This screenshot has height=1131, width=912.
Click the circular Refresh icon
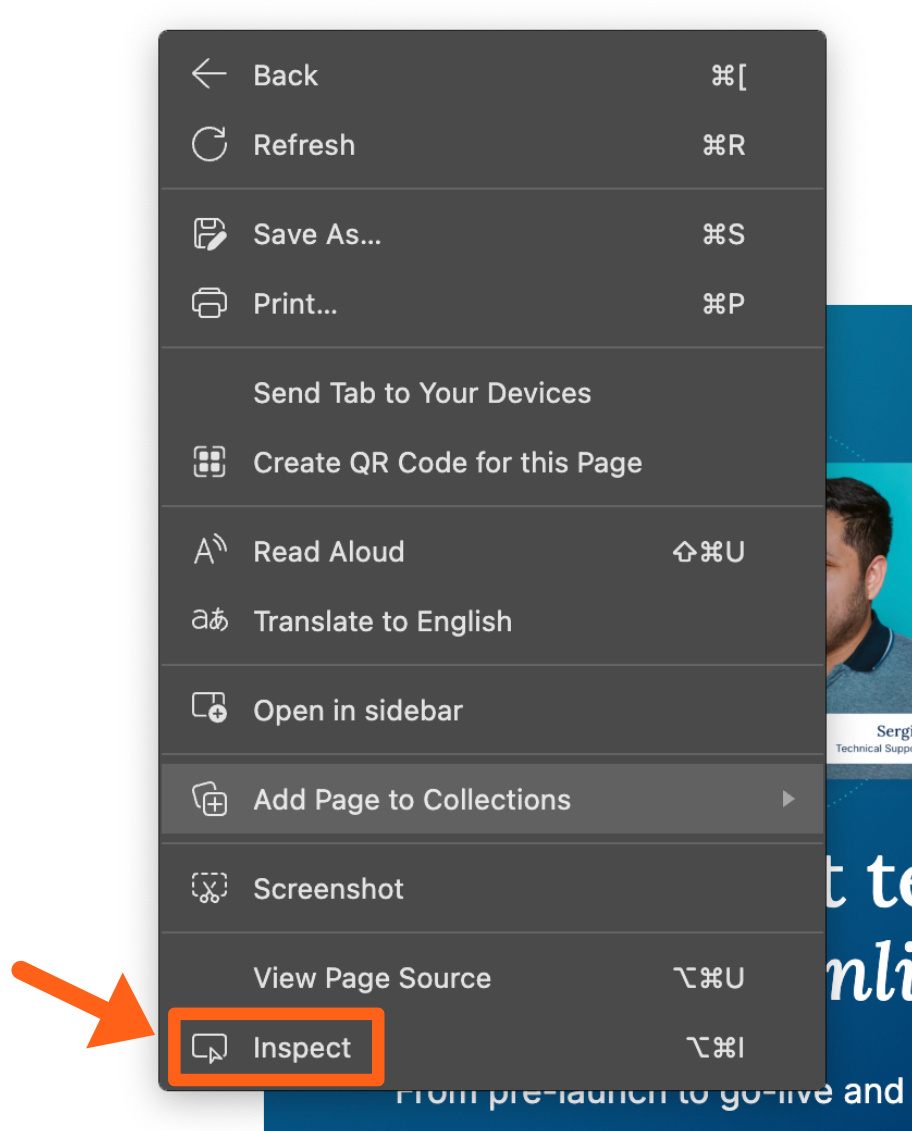click(x=209, y=145)
